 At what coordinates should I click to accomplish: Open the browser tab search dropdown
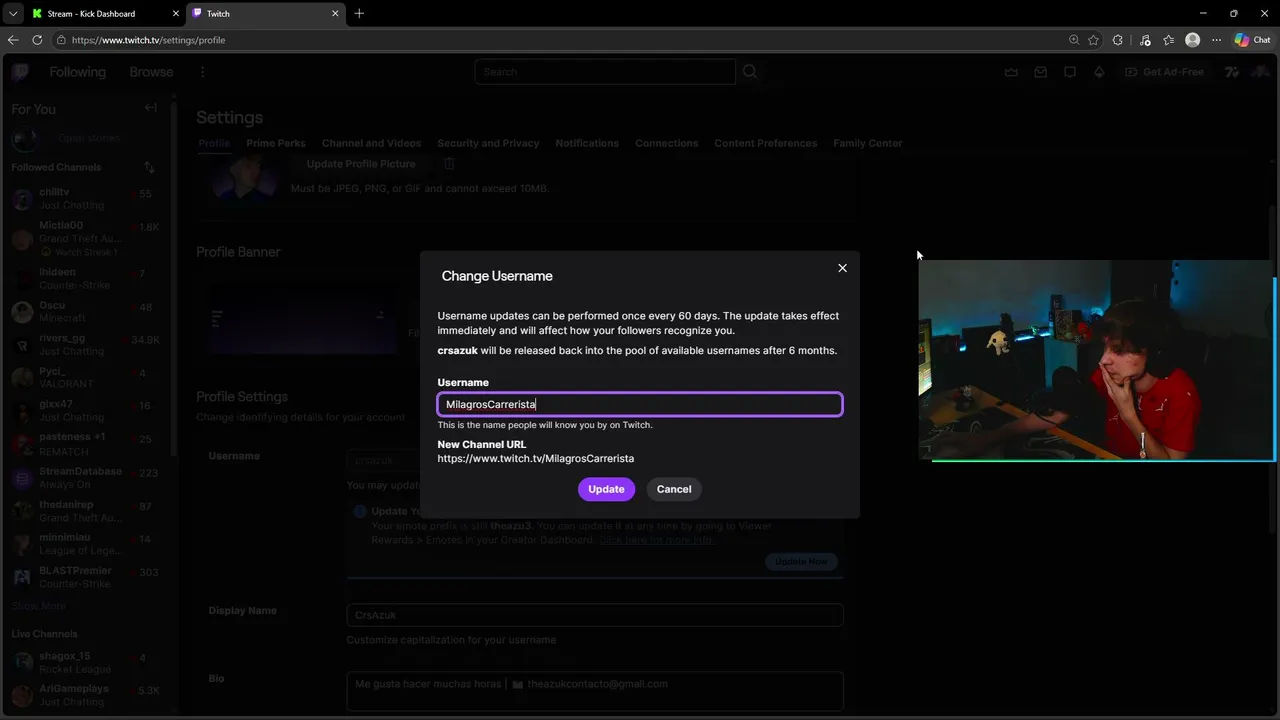point(13,13)
